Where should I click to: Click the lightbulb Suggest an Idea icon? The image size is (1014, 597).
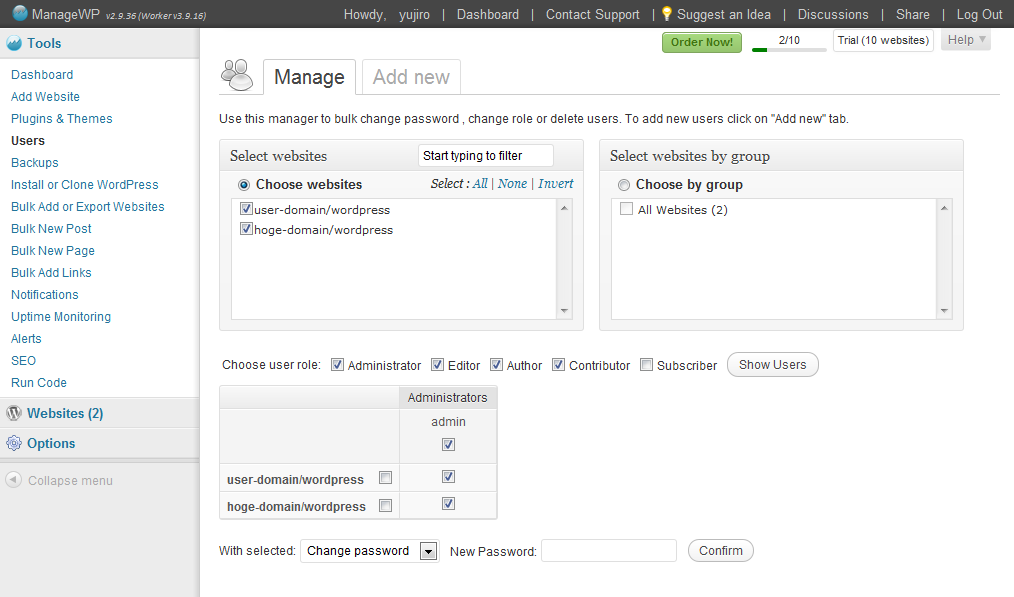(667, 14)
